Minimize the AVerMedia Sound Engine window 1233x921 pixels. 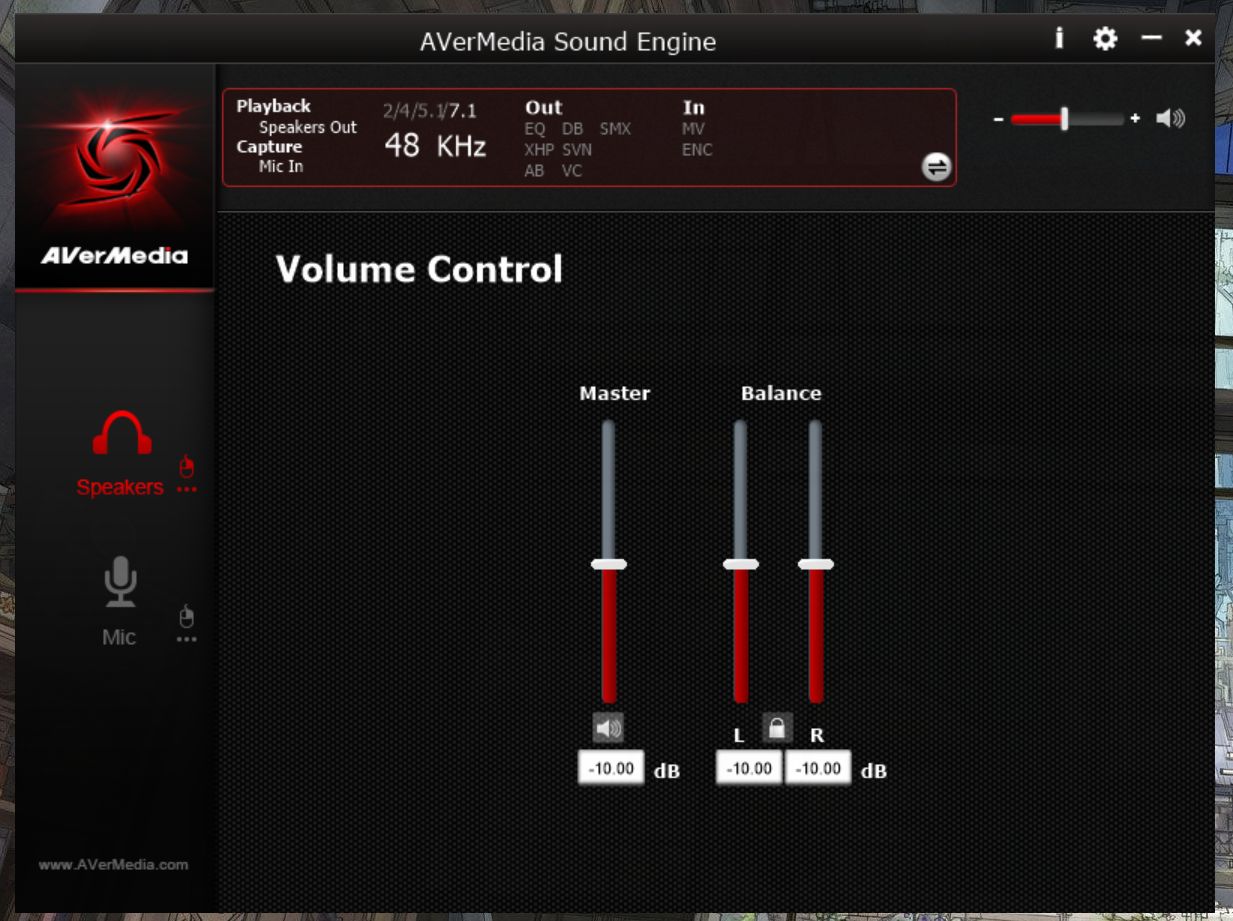click(1152, 38)
